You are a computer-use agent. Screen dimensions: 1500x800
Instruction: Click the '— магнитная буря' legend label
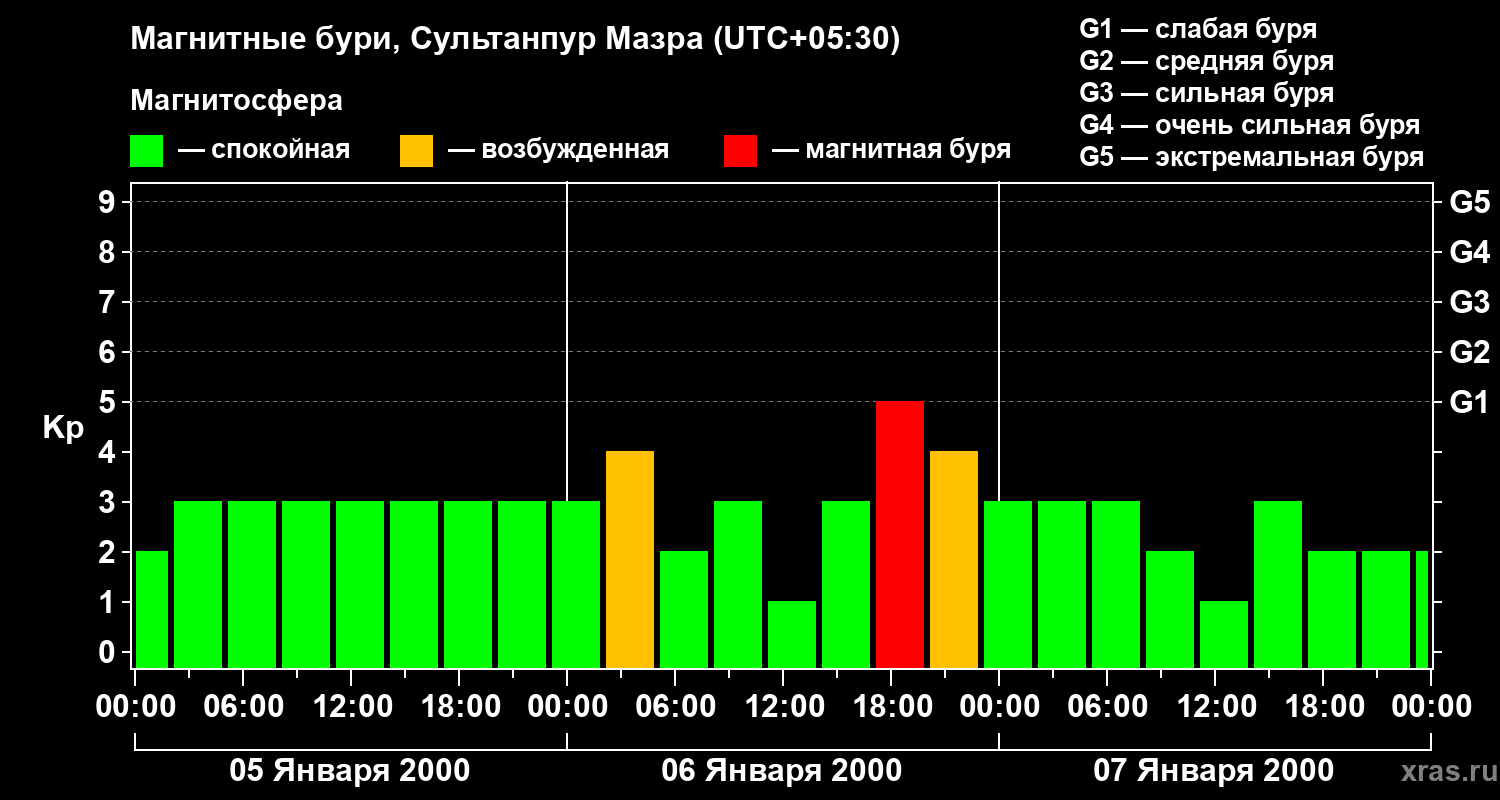(x=892, y=150)
